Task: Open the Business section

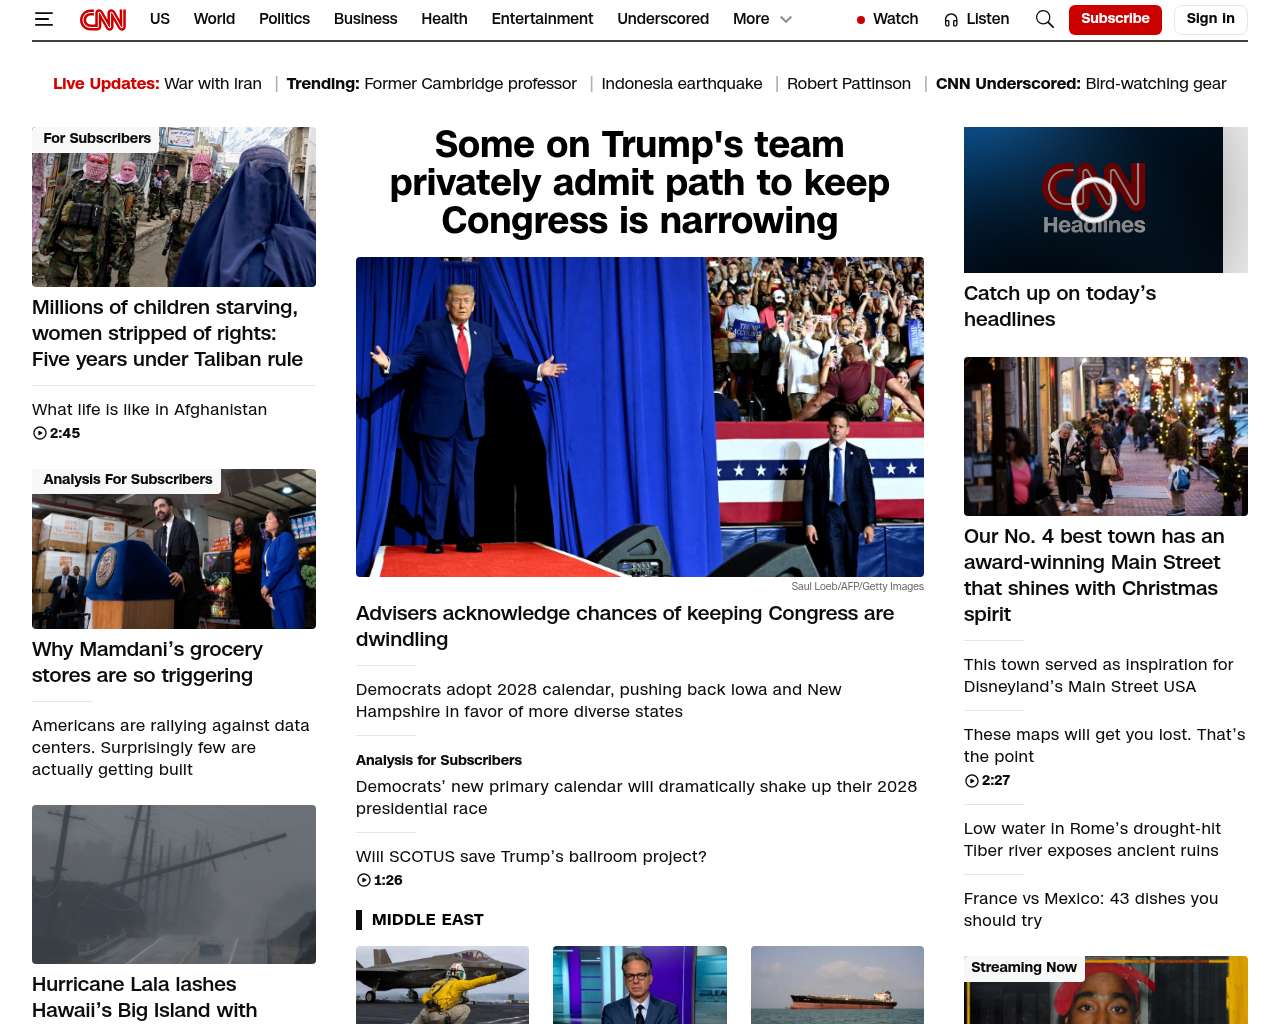Action: tap(365, 19)
